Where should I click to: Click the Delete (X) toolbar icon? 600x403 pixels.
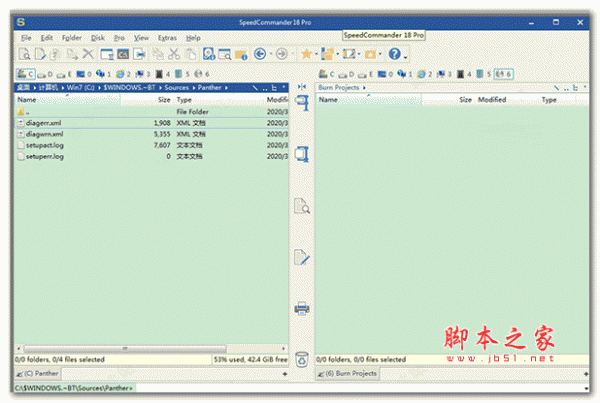click(x=88, y=54)
